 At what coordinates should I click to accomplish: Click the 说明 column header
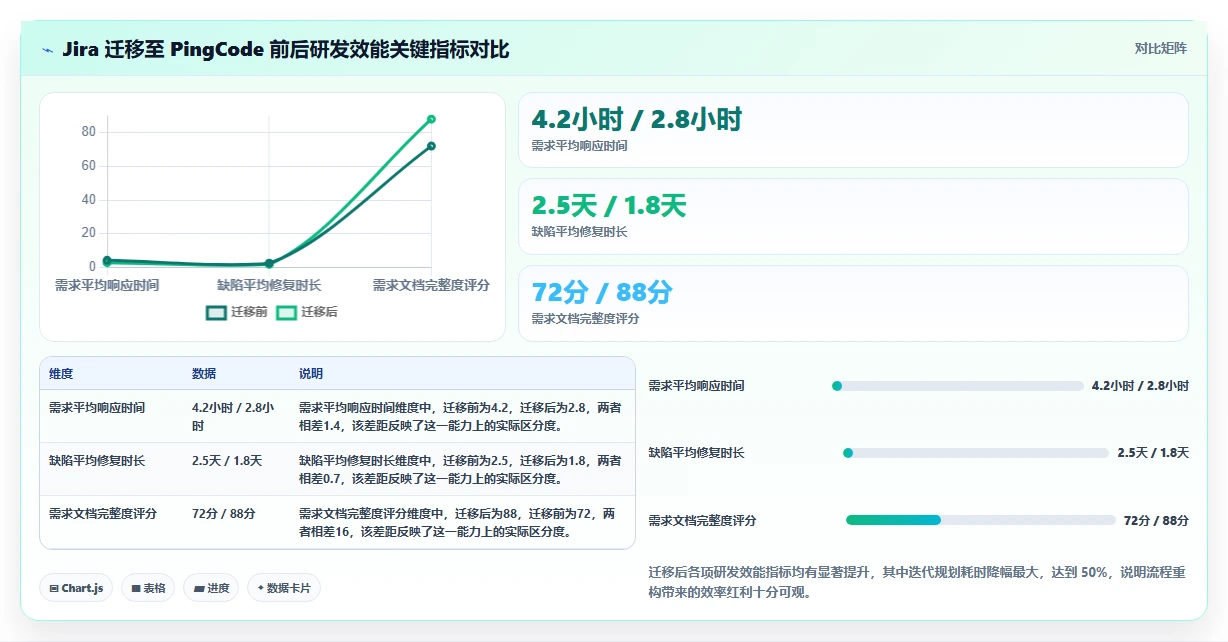click(311, 374)
